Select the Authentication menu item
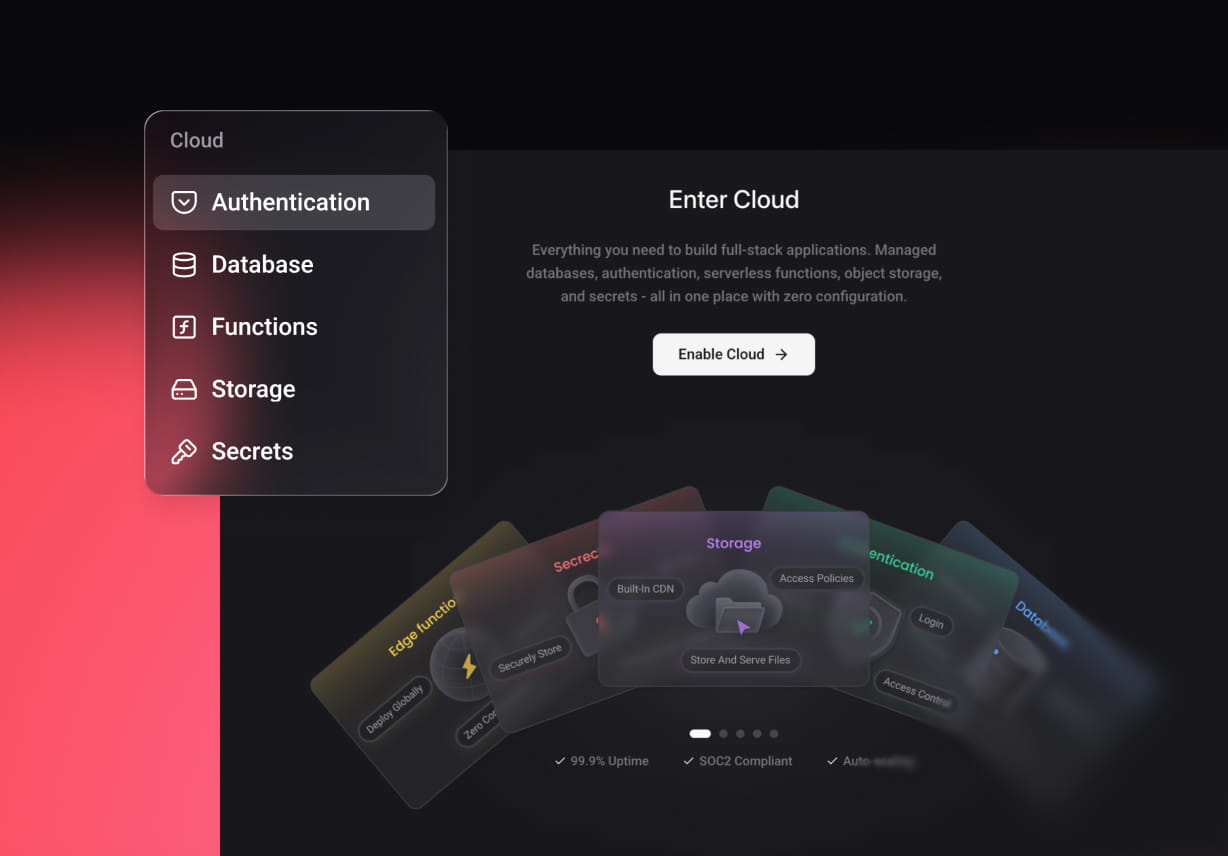 (x=294, y=202)
